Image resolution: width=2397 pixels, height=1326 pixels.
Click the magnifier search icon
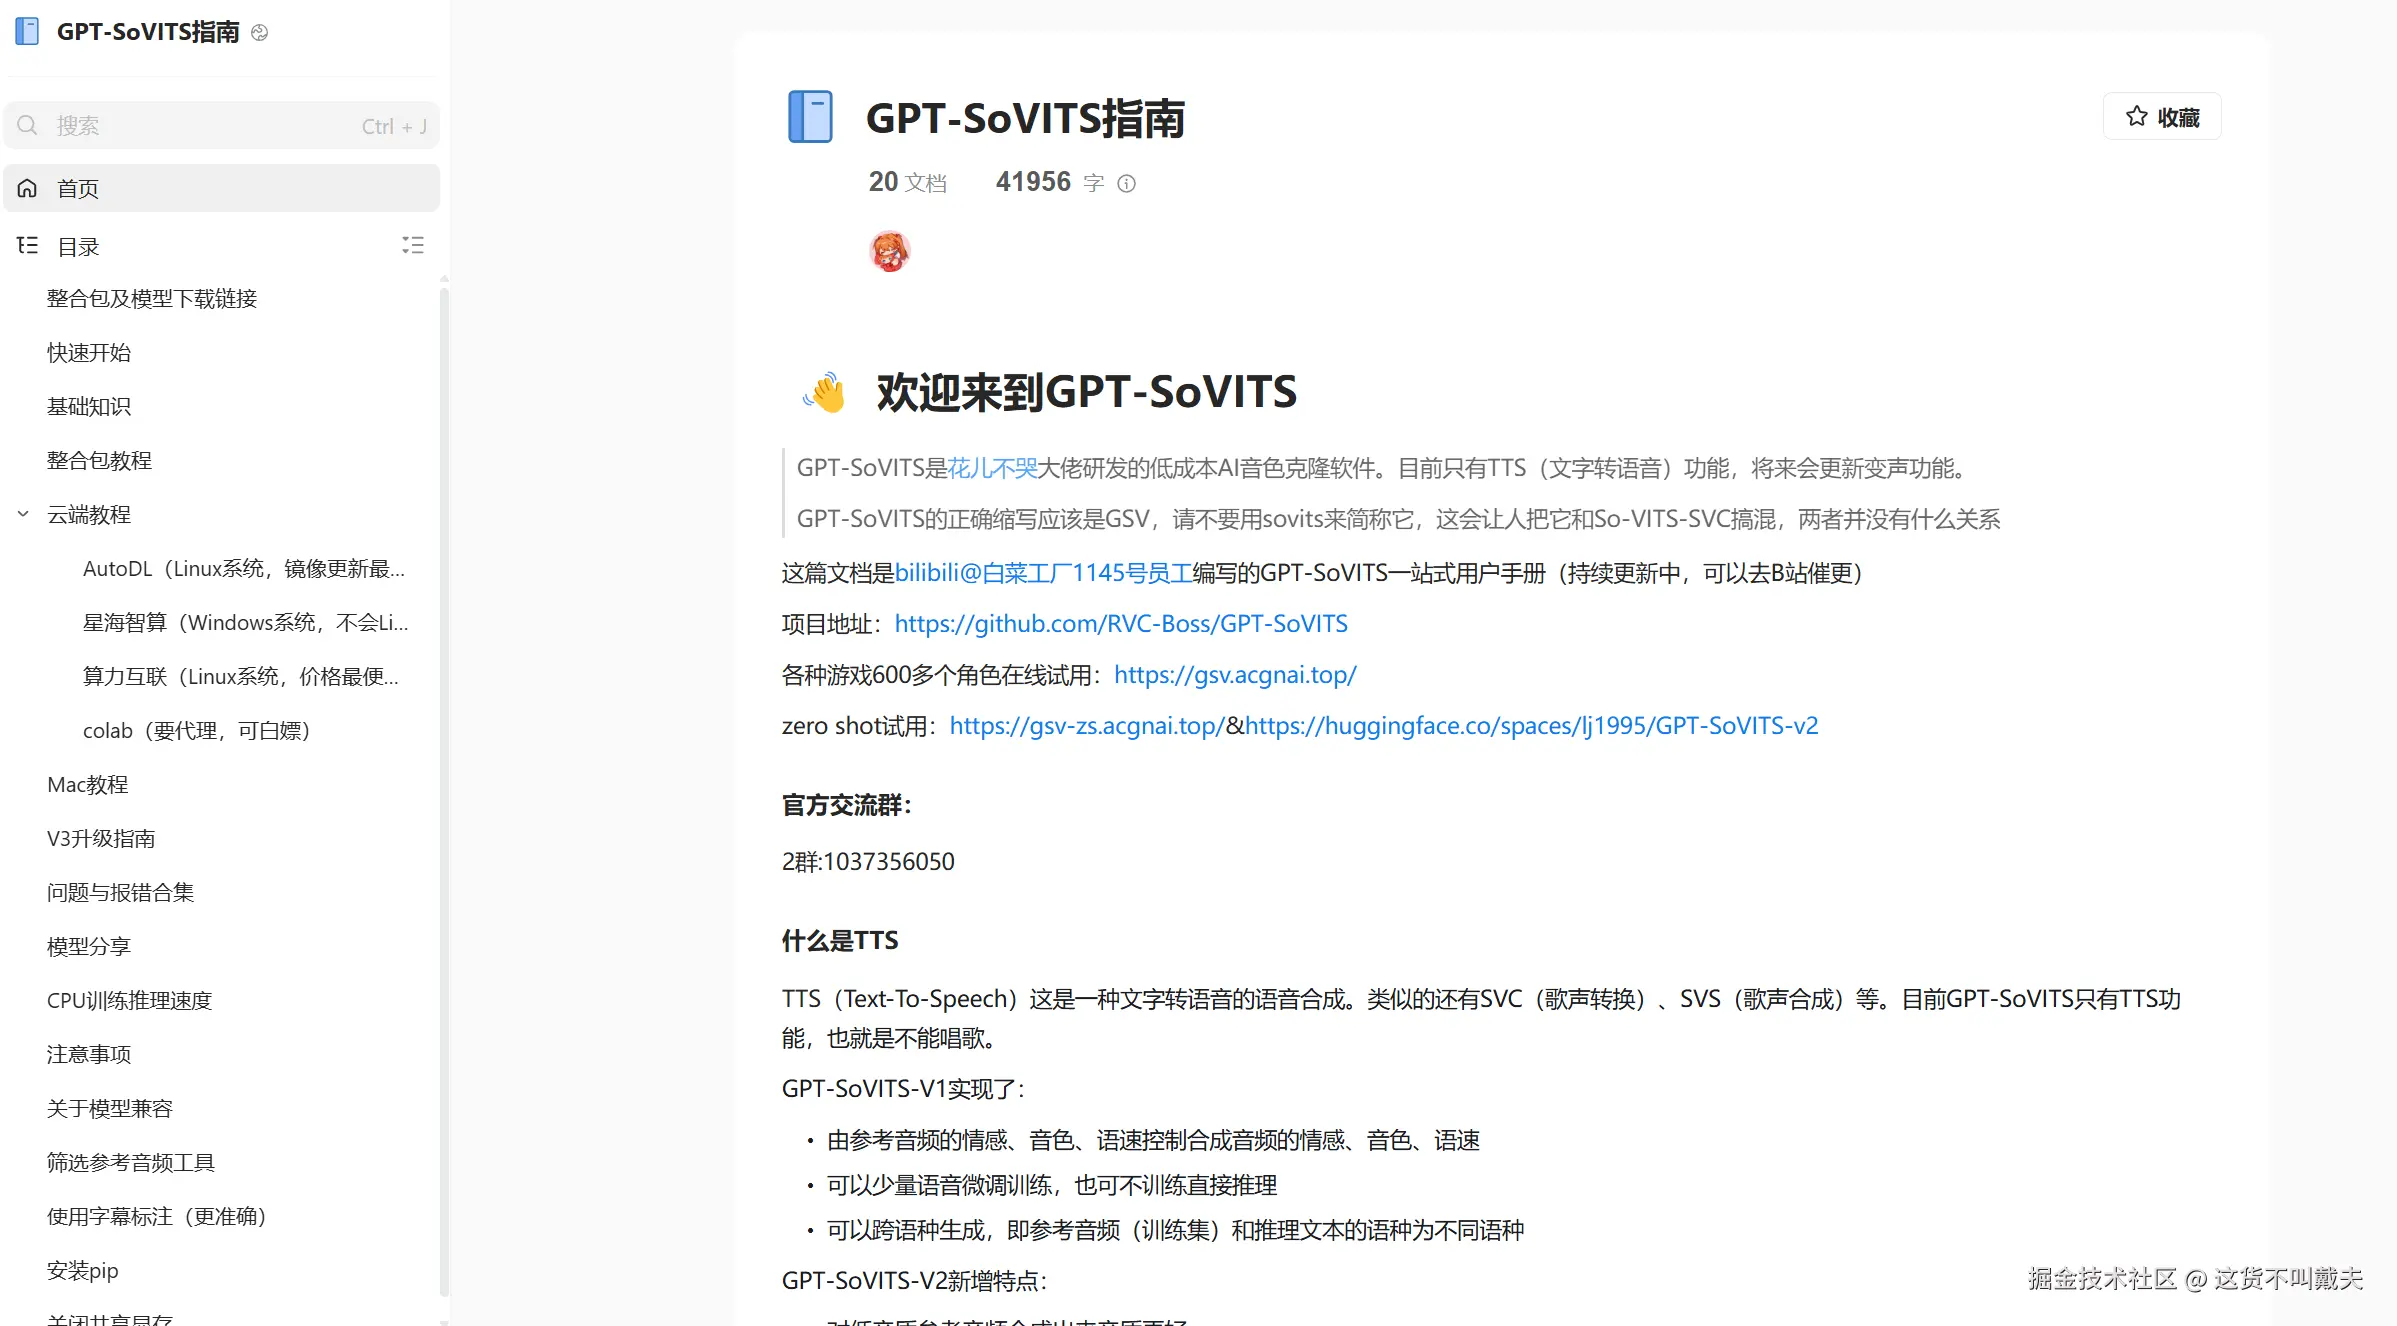(x=28, y=126)
